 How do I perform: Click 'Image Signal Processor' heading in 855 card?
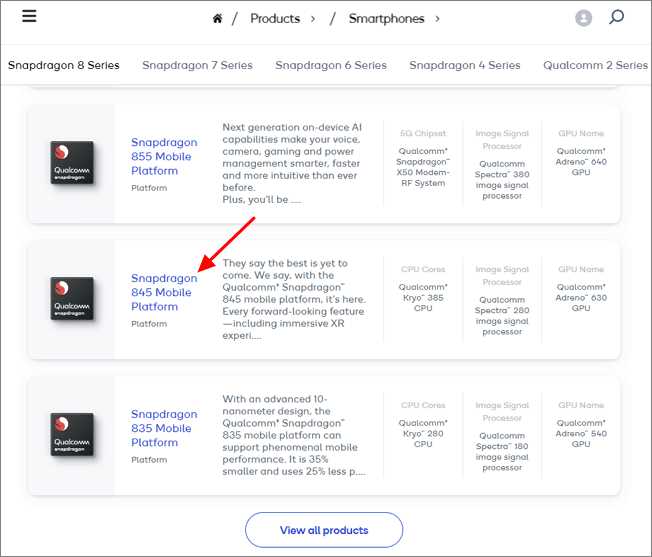(x=502, y=140)
